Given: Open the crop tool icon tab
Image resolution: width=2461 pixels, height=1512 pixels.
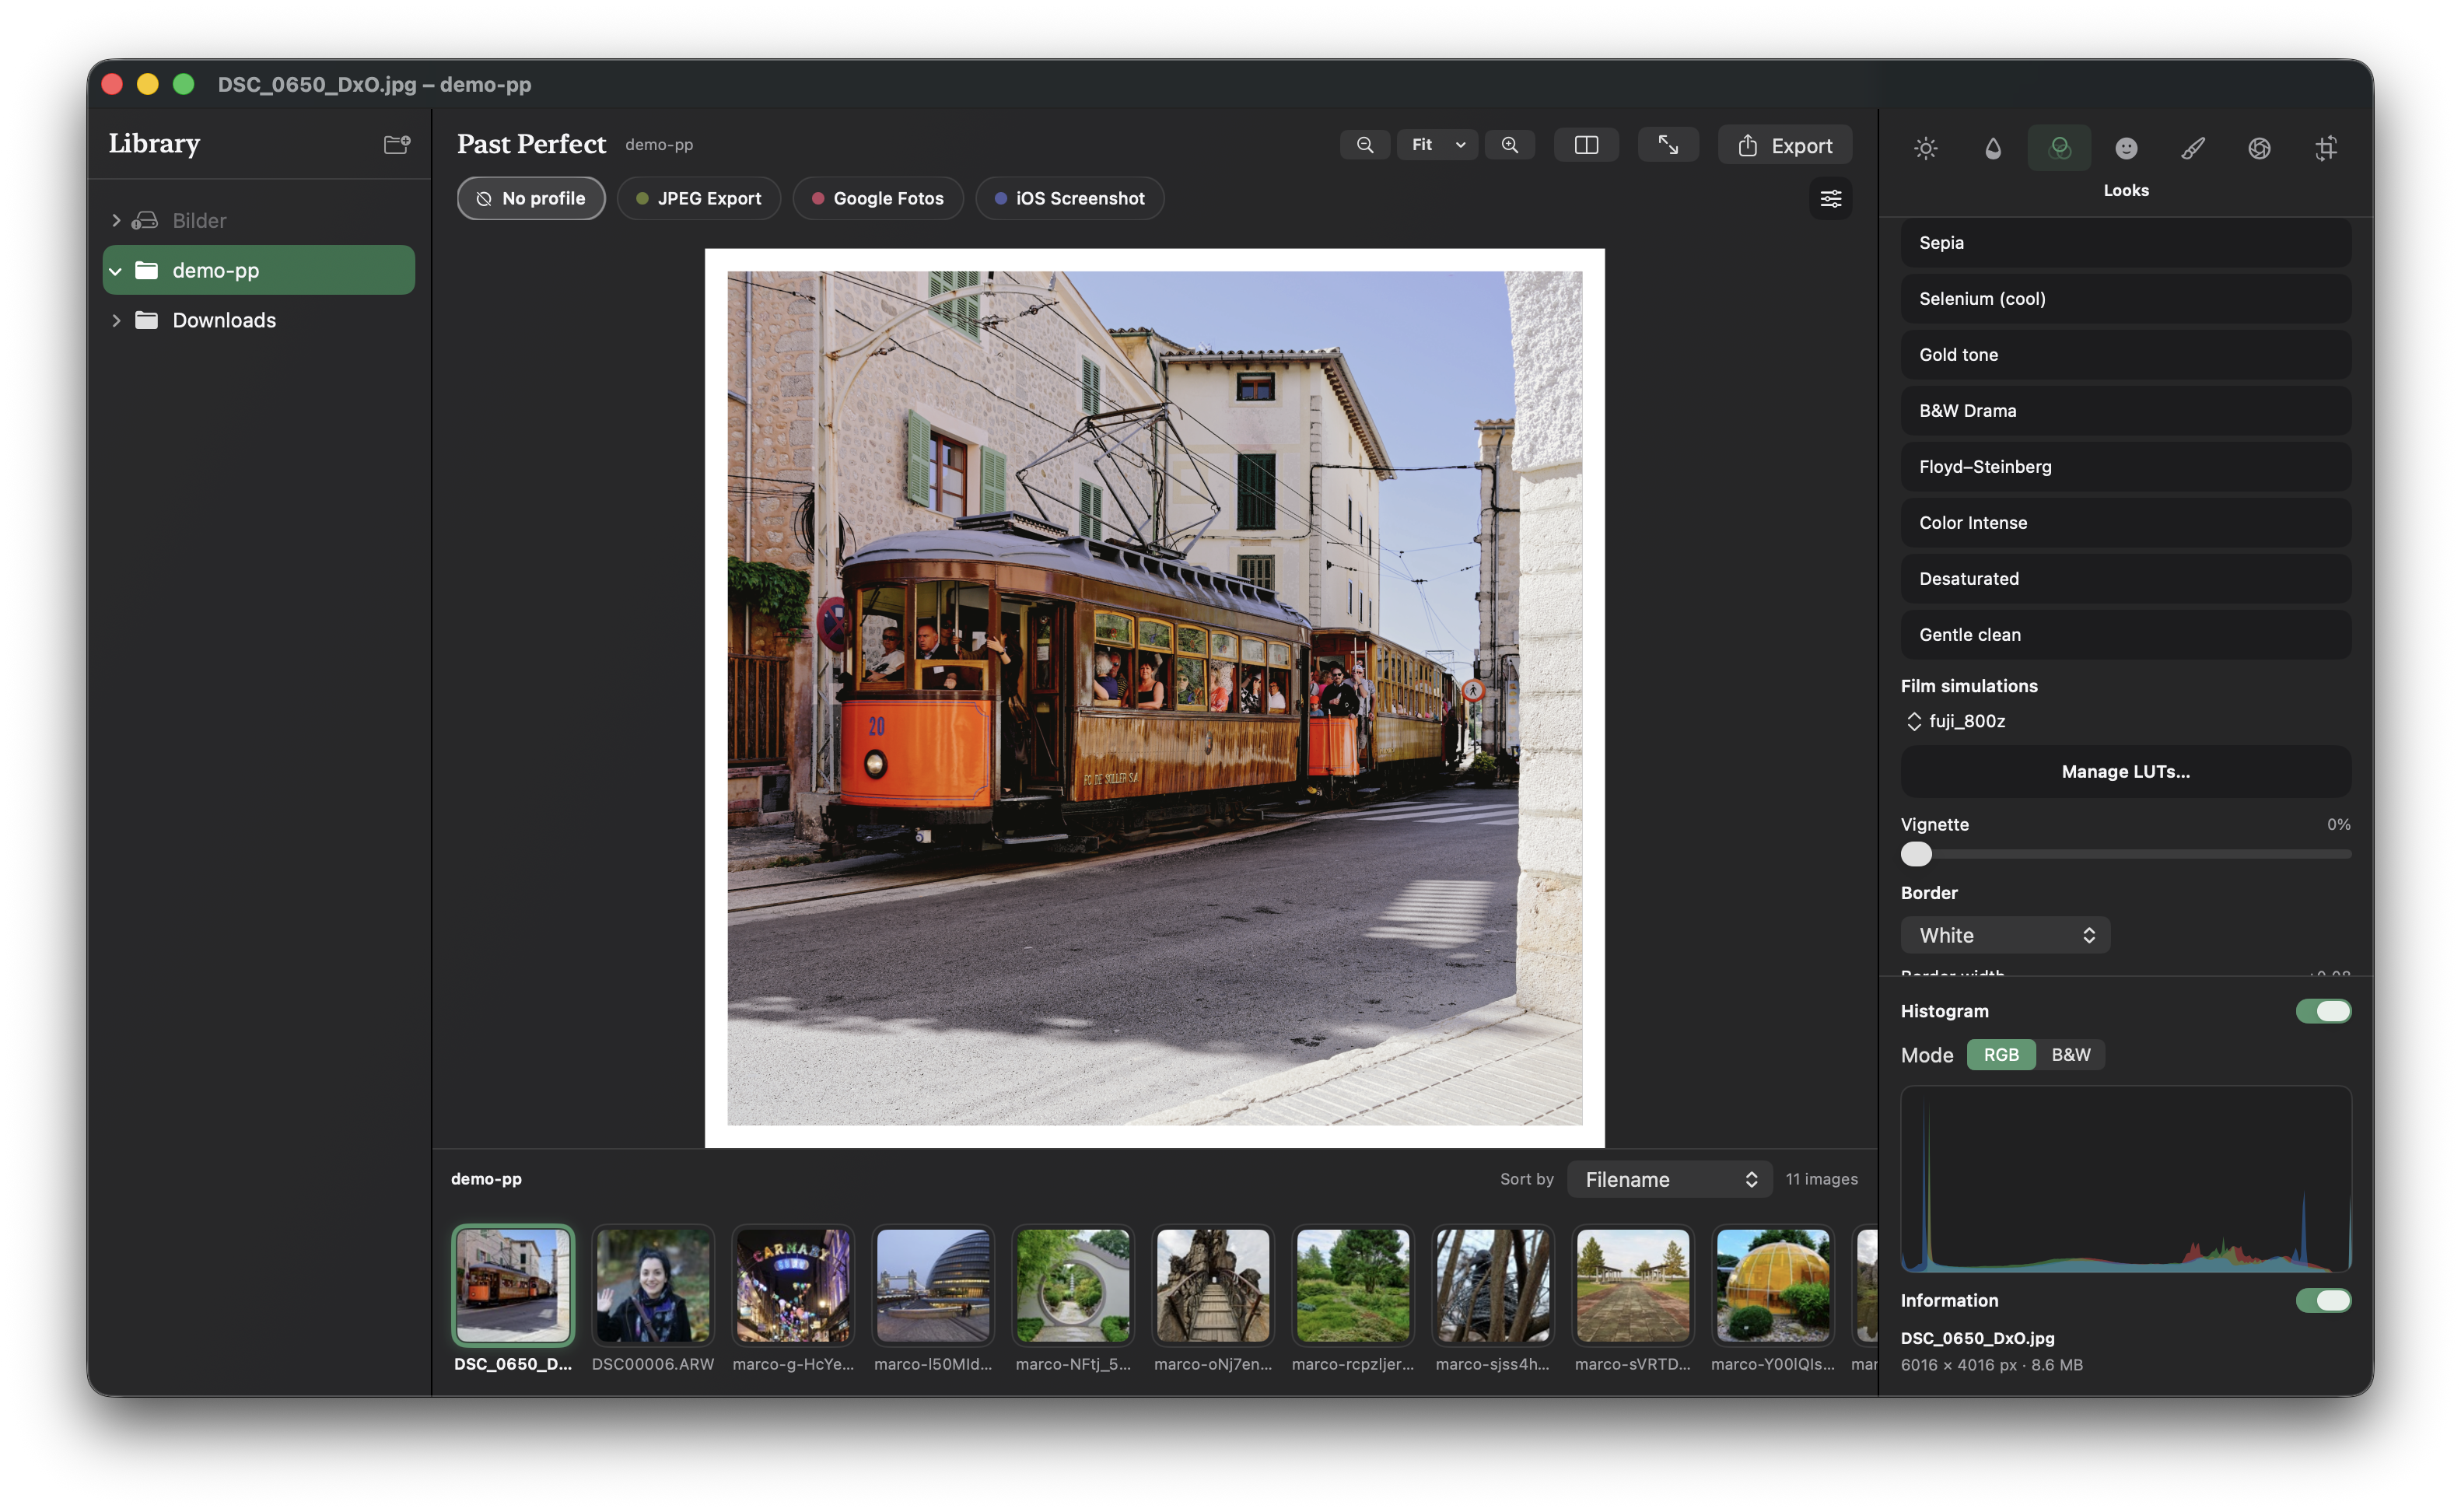Looking at the screenshot, I should 2326,148.
